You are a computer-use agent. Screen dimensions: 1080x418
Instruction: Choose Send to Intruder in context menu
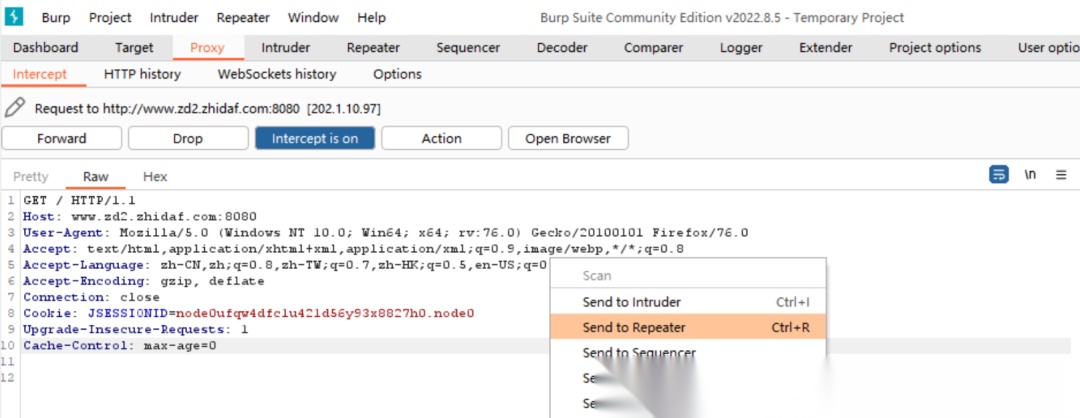click(688, 302)
